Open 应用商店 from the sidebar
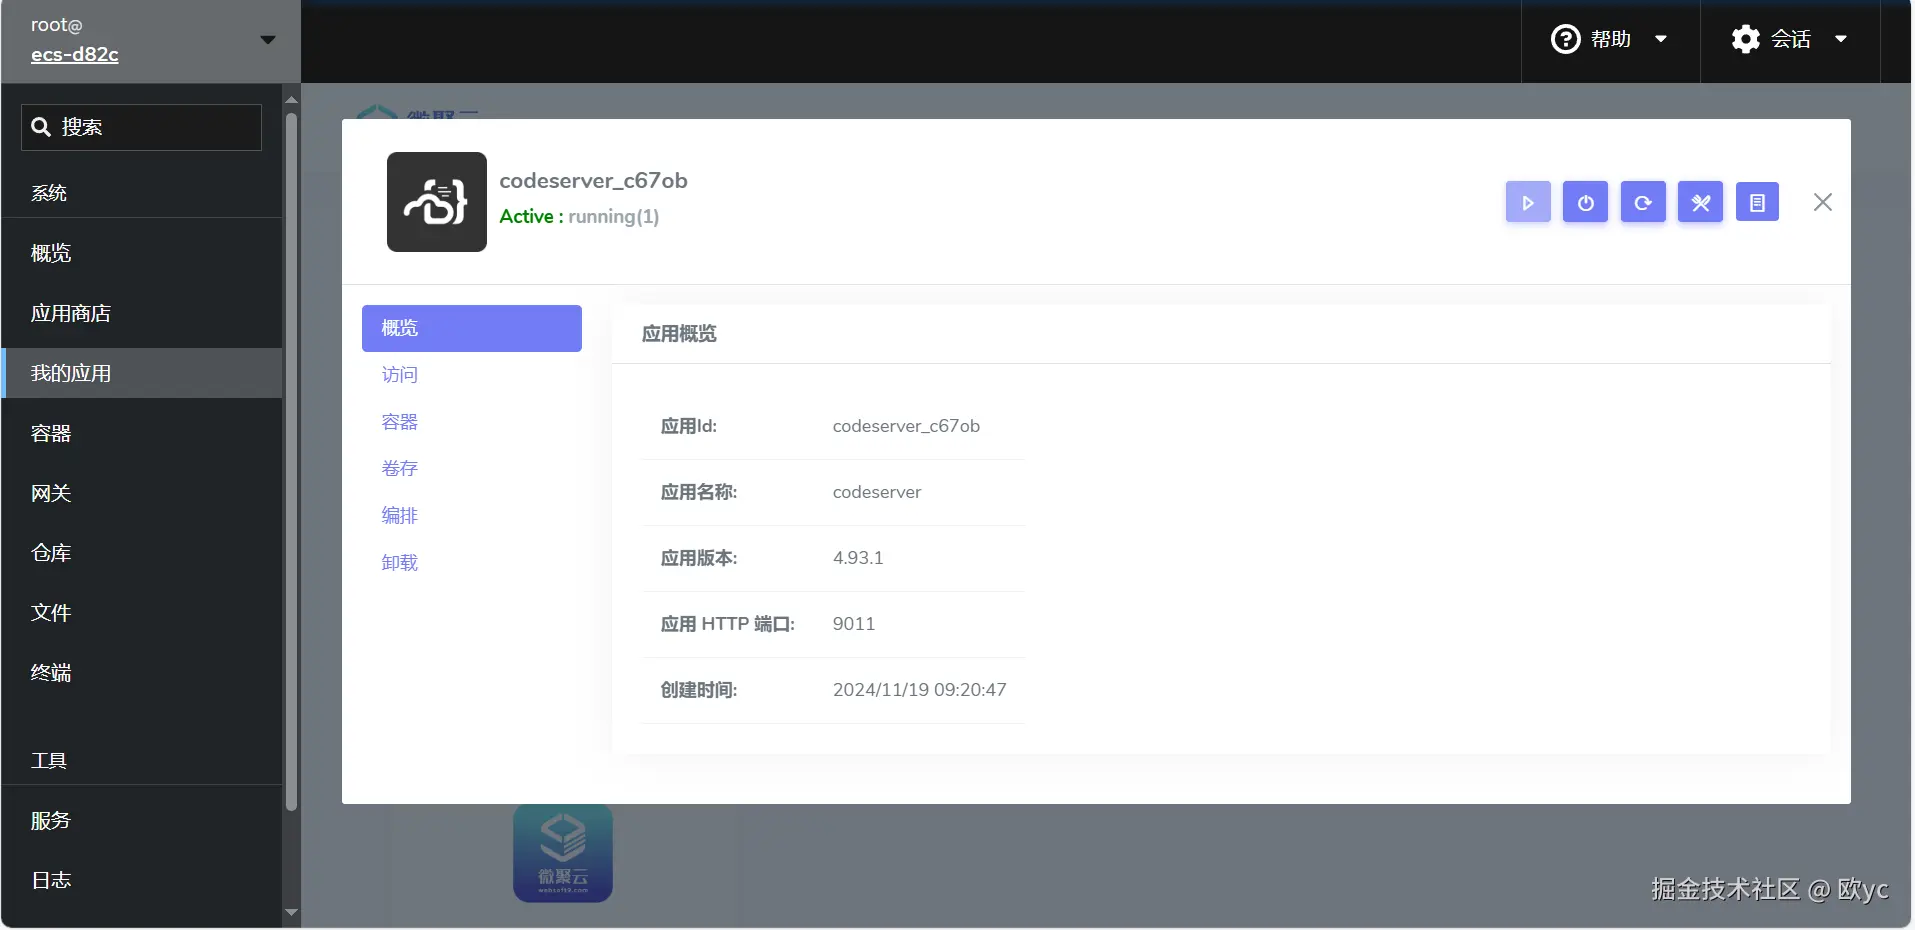 (x=69, y=312)
